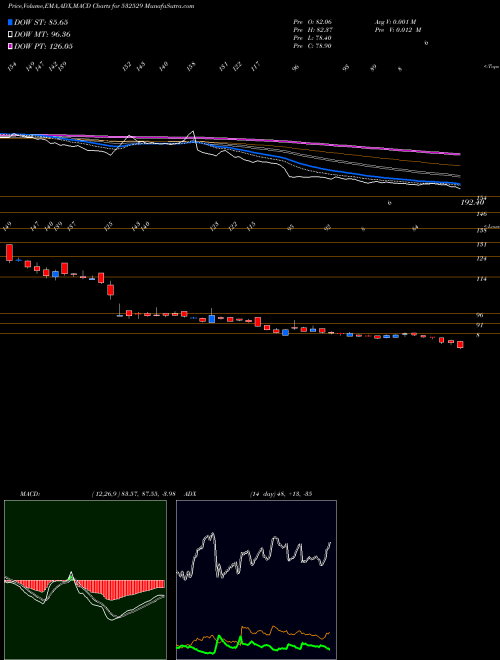The height and width of the screenshot is (660, 500).
Task: Click the white DOW MT legend swatch
Action: tap(10, 34)
